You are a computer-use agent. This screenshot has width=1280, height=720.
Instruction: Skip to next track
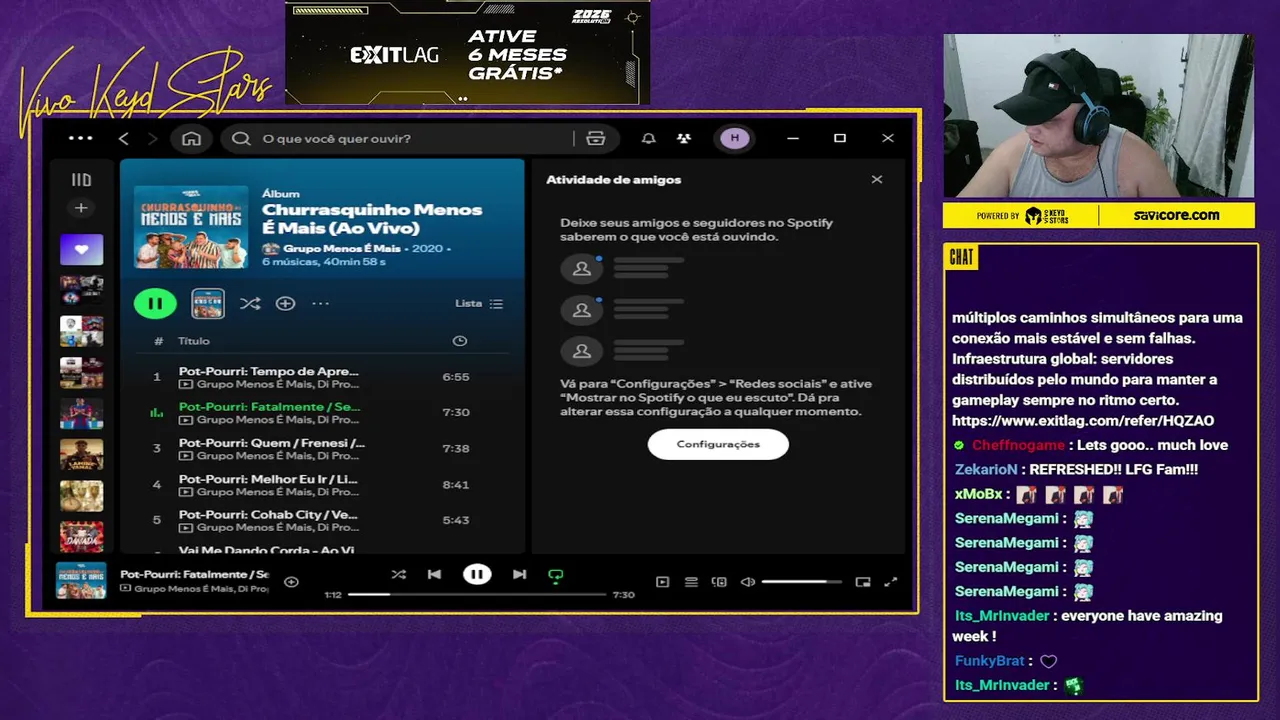pyautogui.click(x=519, y=574)
